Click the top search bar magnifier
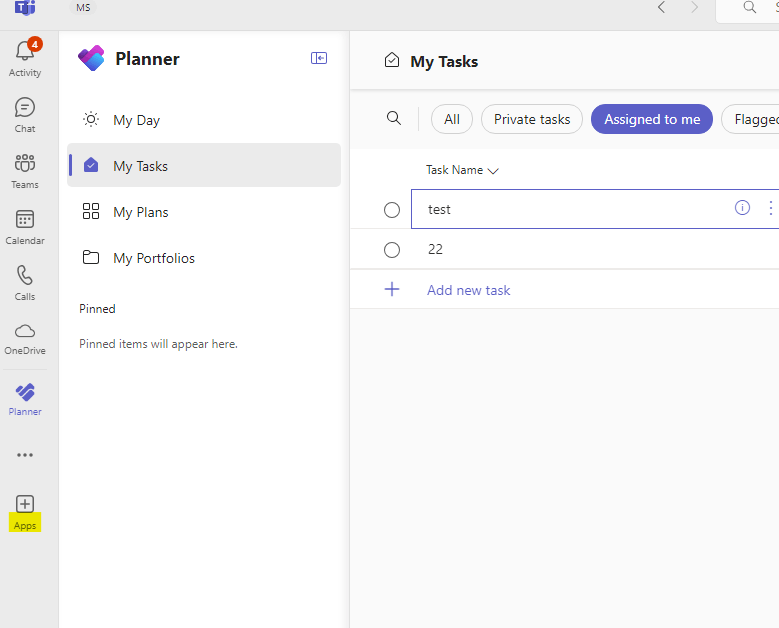Viewport: 779px width, 628px height. pyautogui.click(x=750, y=7)
